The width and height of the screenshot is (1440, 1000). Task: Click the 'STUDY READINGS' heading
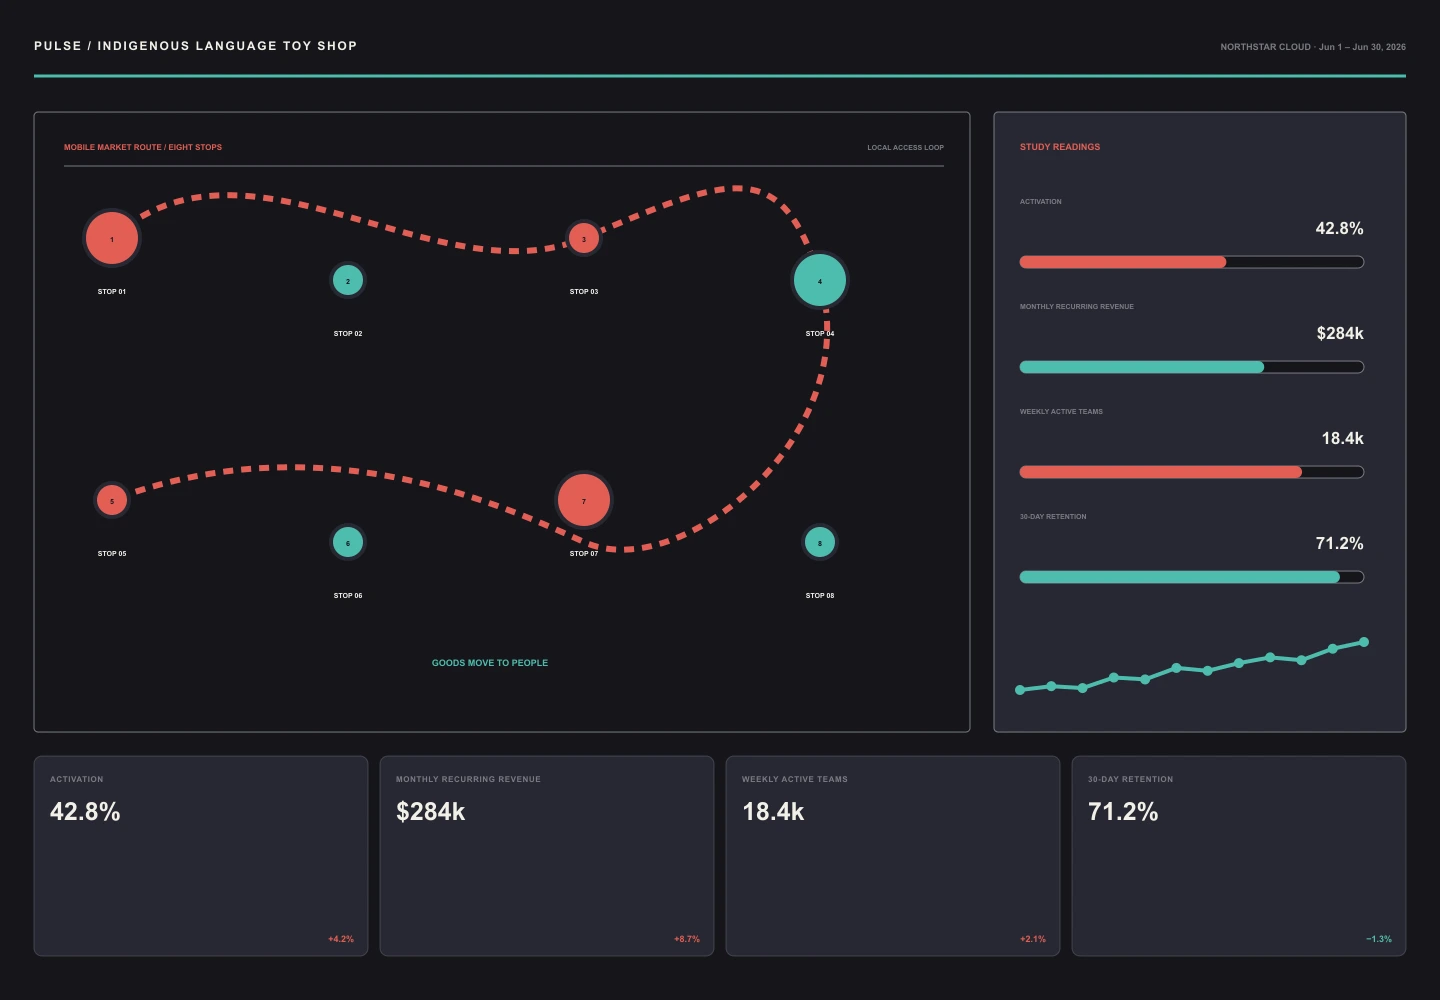click(x=1060, y=147)
